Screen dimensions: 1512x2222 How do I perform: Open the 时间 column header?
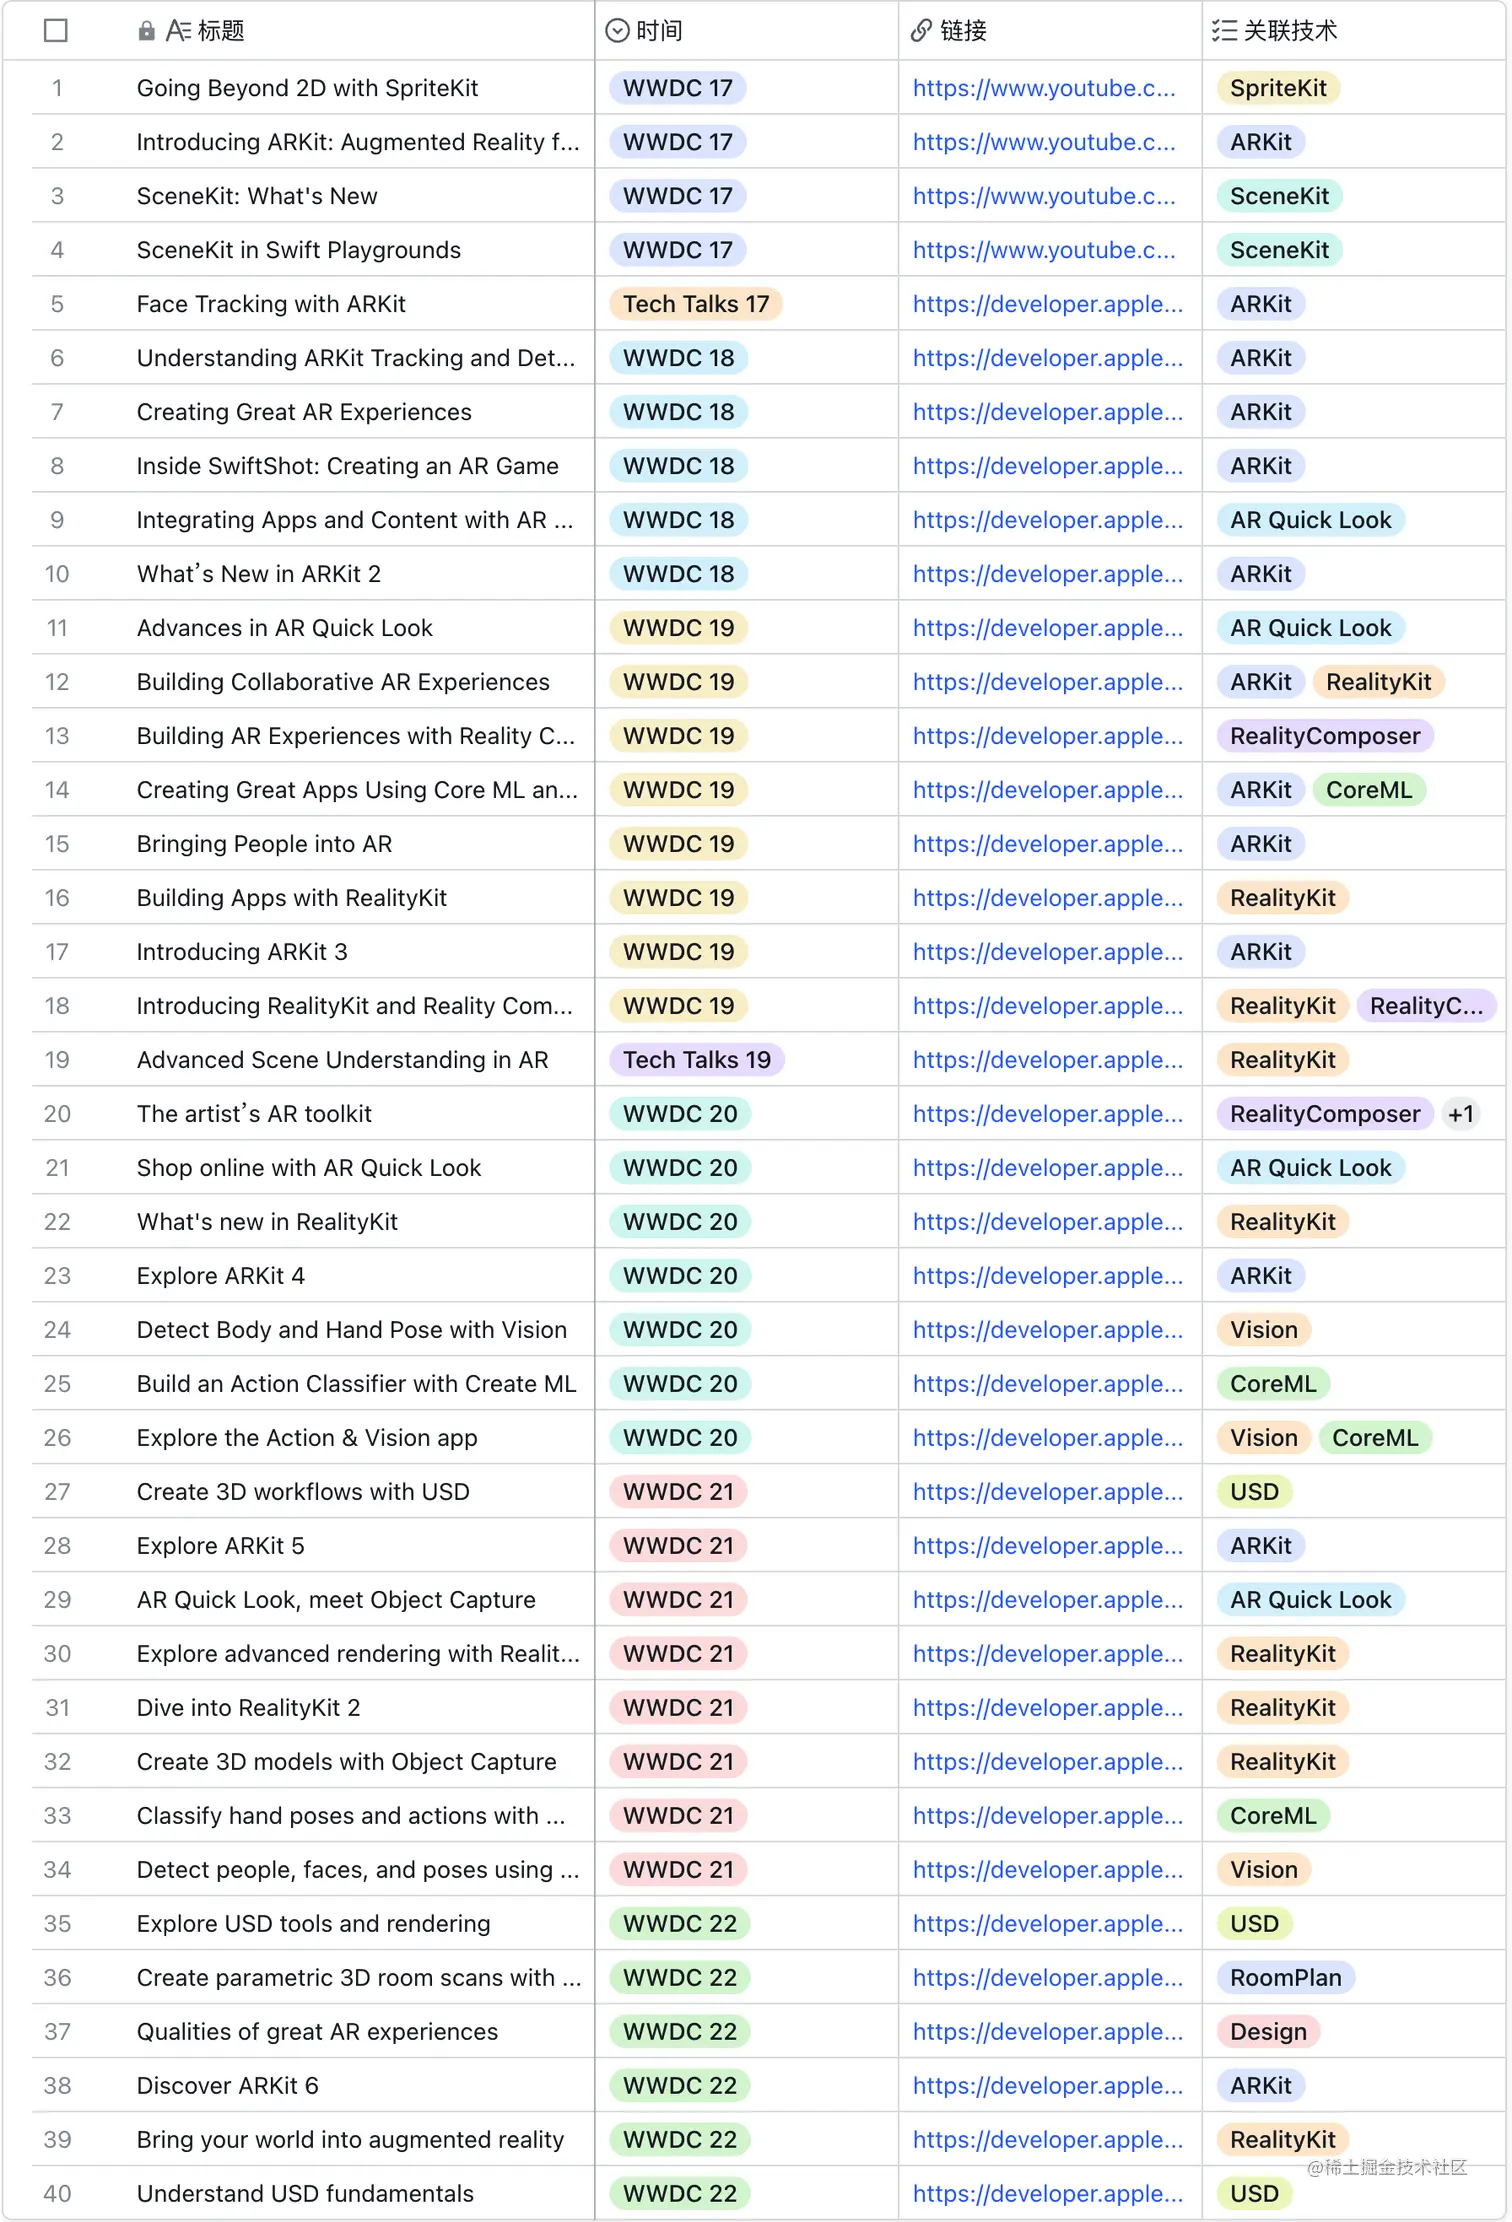tap(747, 31)
